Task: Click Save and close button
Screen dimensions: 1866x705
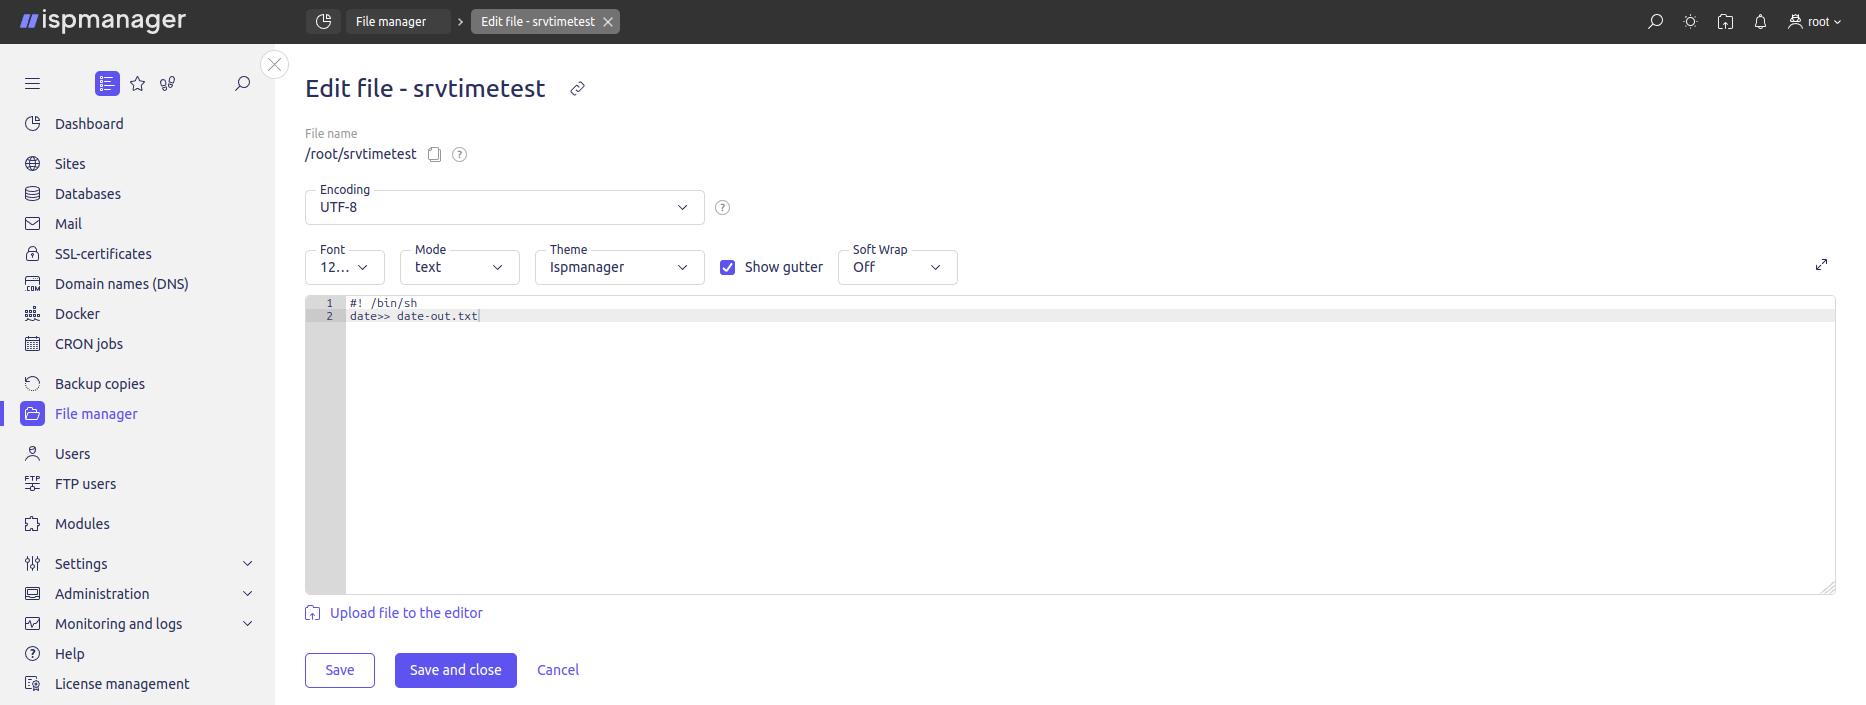Action: [456, 670]
